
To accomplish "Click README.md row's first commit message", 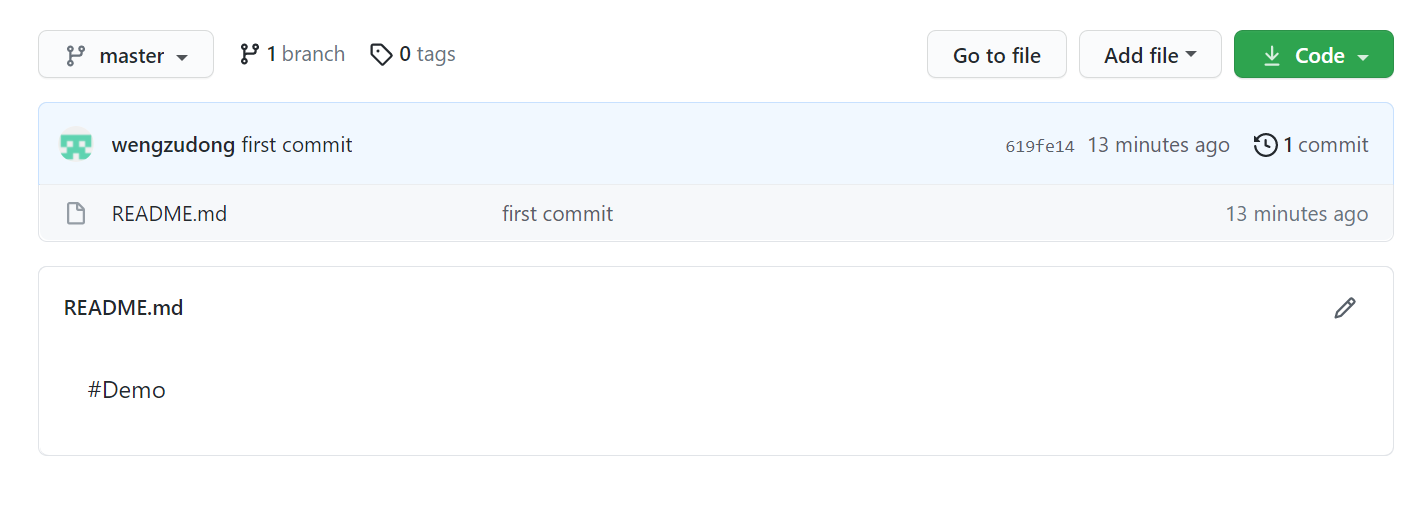I will tap(557, 213).
